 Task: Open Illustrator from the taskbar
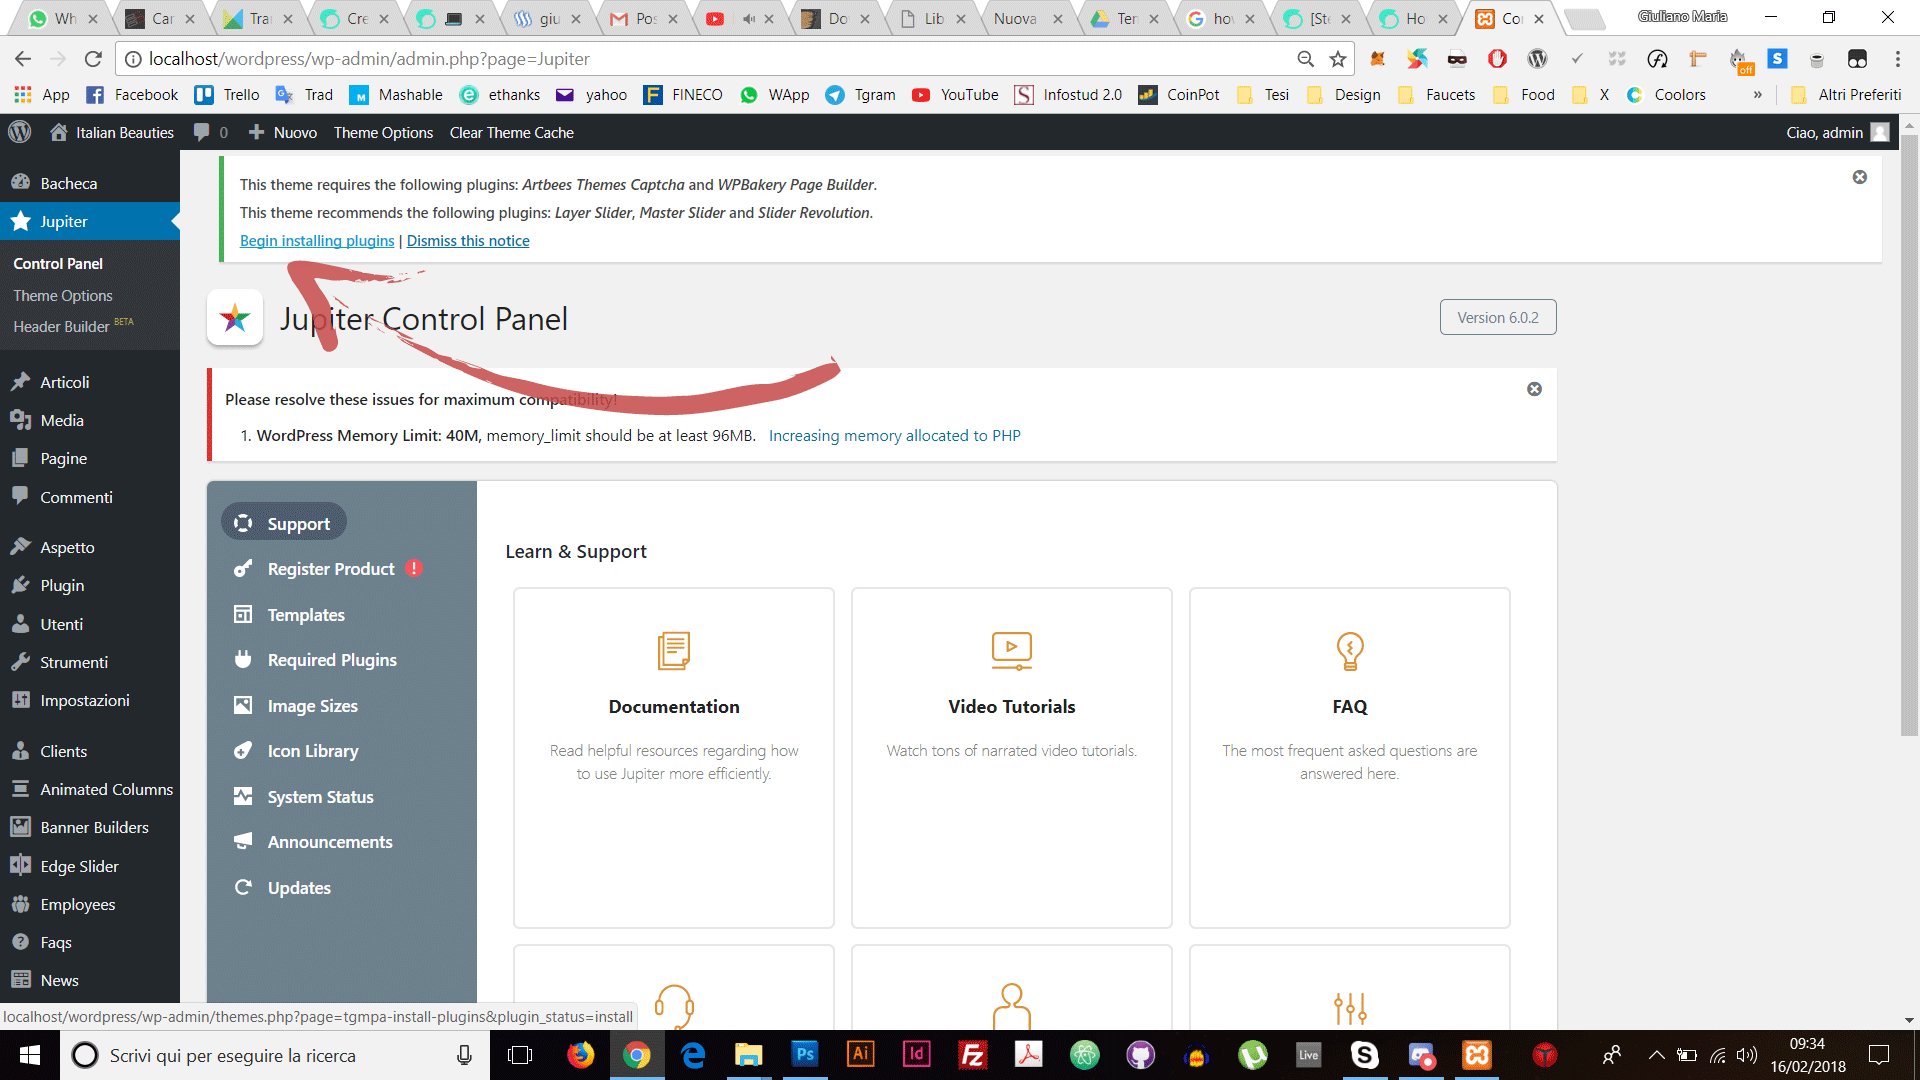(x=860, y=1055)
